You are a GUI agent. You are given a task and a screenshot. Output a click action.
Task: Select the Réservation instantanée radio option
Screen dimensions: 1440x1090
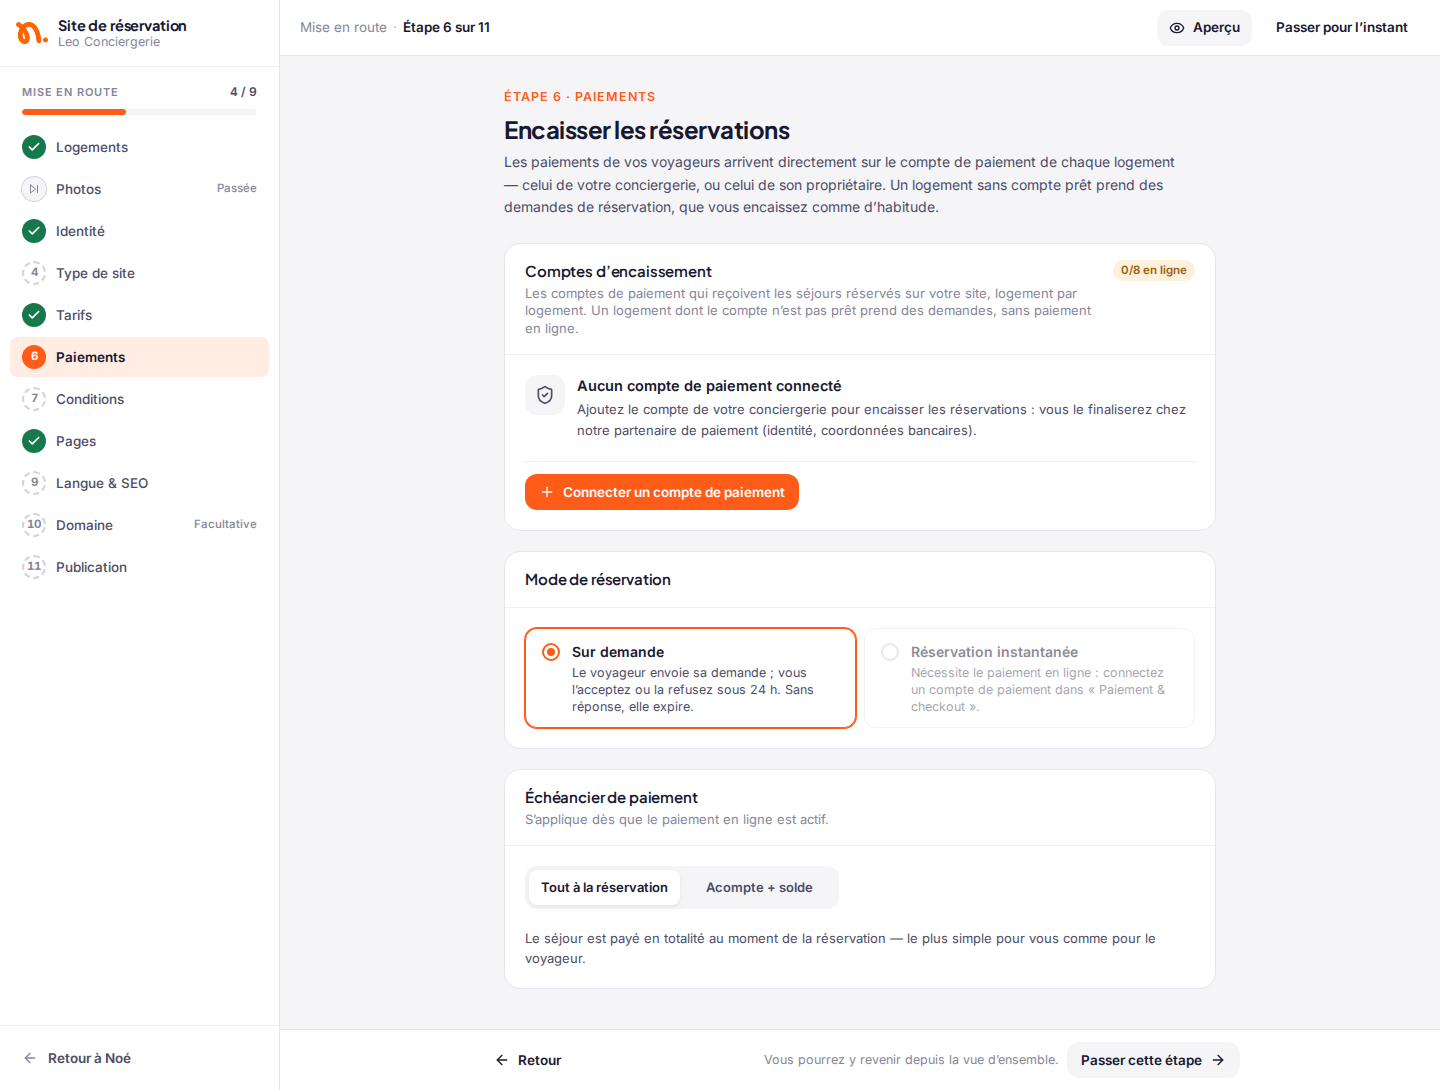[890, 652]
